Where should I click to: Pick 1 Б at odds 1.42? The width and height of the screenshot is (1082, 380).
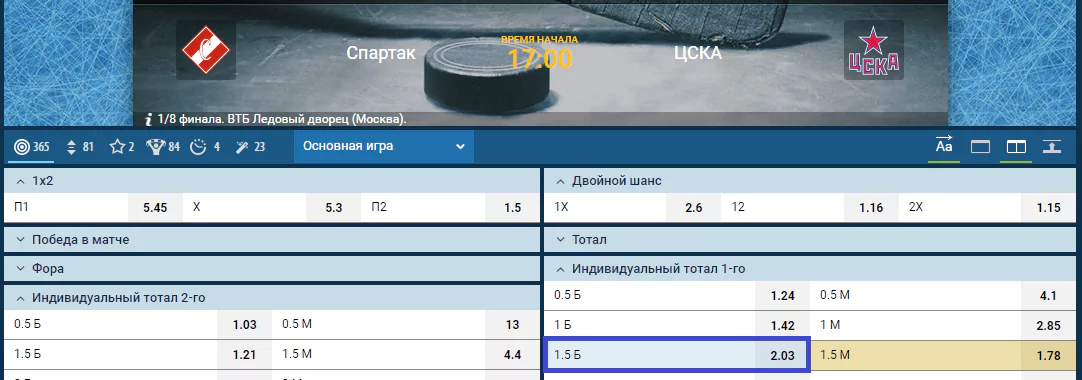(x=677, y=326)
